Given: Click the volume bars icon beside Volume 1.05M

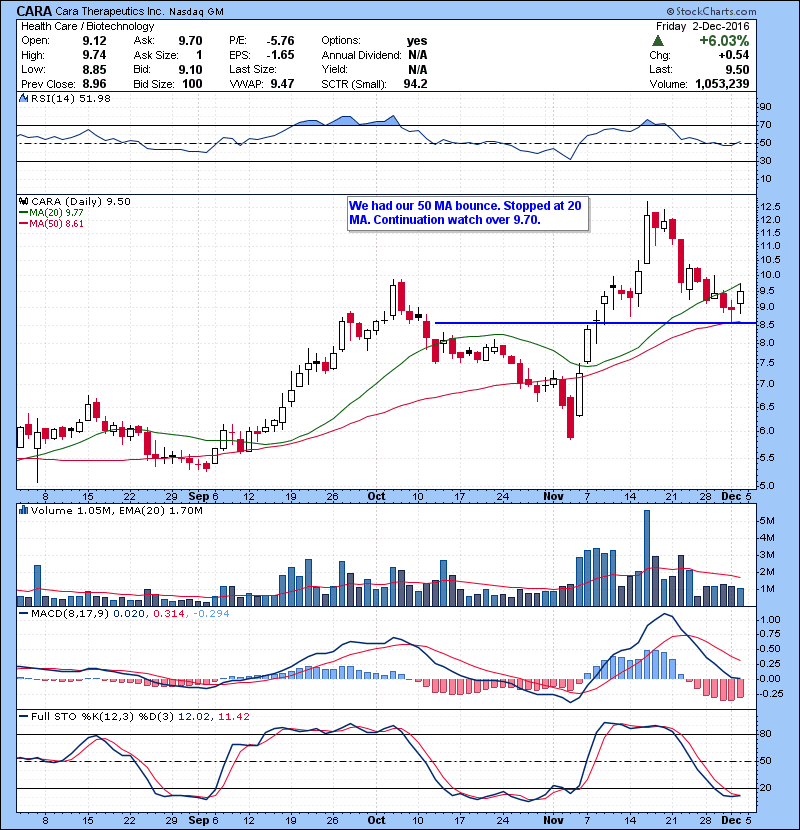Looking at the screenshot, I should point(23,511).
